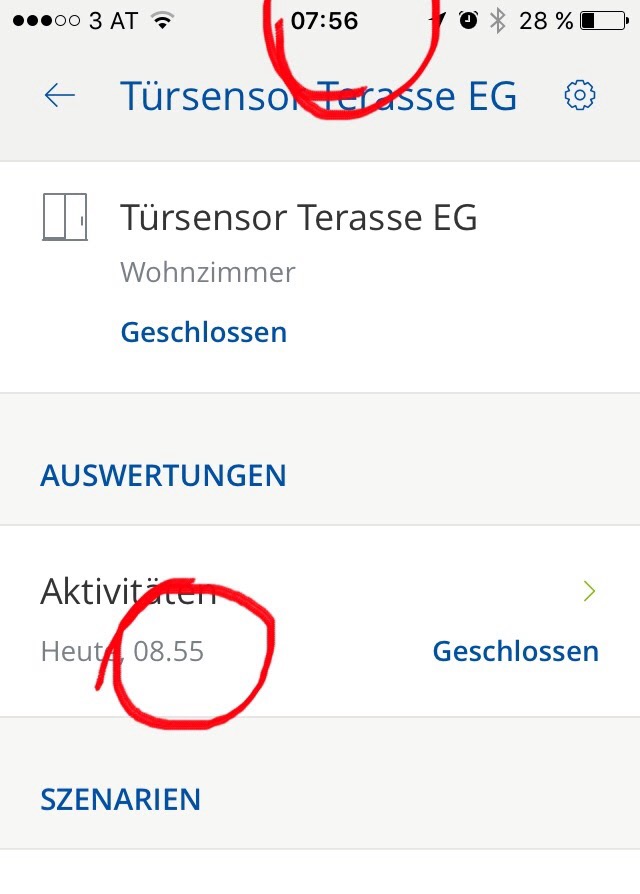Tap the 07:56 clock in status bar

coord(324,20)
